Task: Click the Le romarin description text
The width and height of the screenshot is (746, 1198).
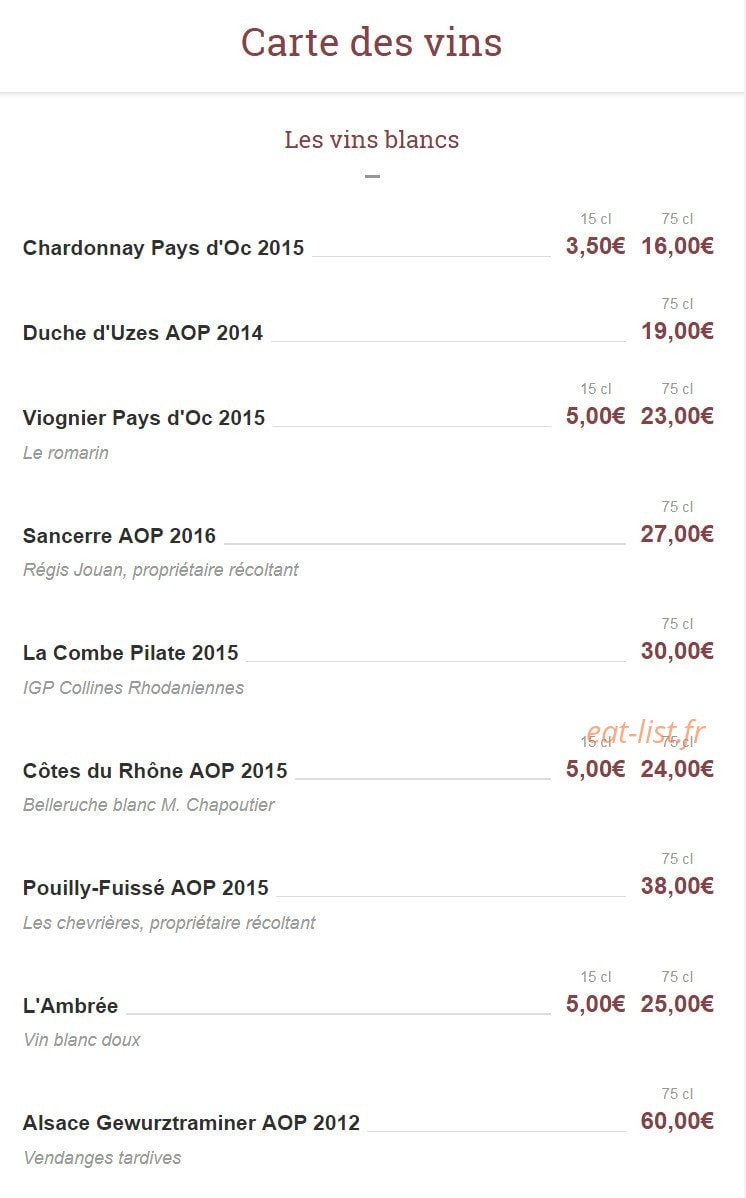Action: pyautogui.click(x=66, y=453)
